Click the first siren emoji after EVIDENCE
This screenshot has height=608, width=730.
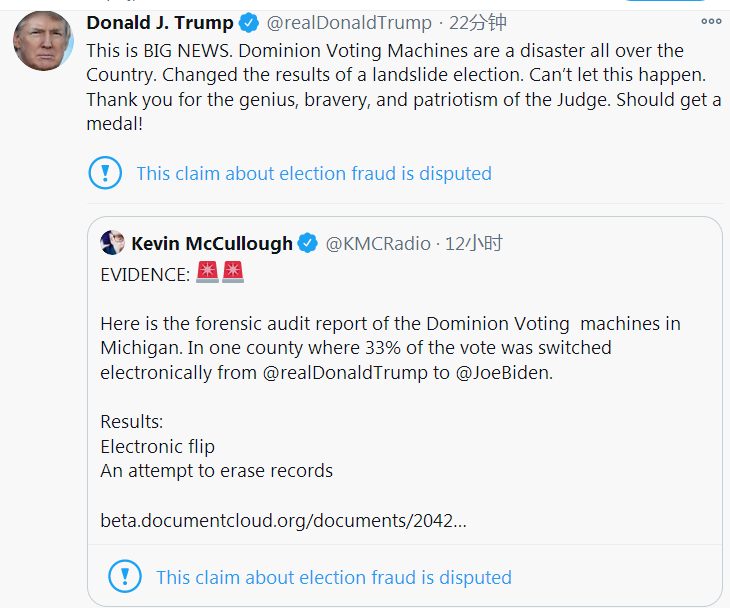point(207,274)
